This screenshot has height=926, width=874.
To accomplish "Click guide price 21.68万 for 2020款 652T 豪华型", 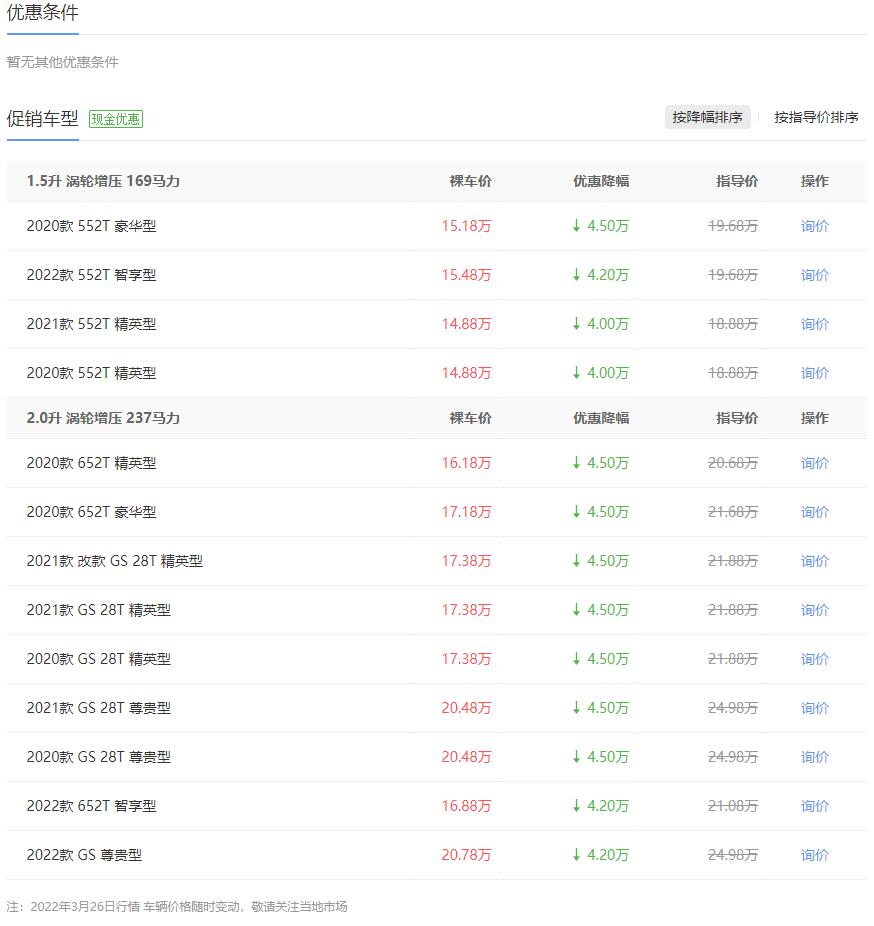I will [x=733, y=511].
